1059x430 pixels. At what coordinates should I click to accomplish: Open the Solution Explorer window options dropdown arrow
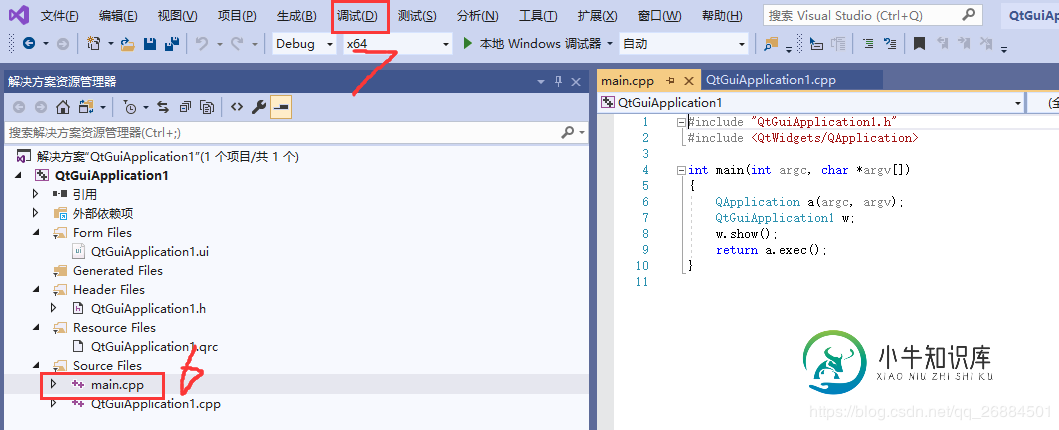541,82
